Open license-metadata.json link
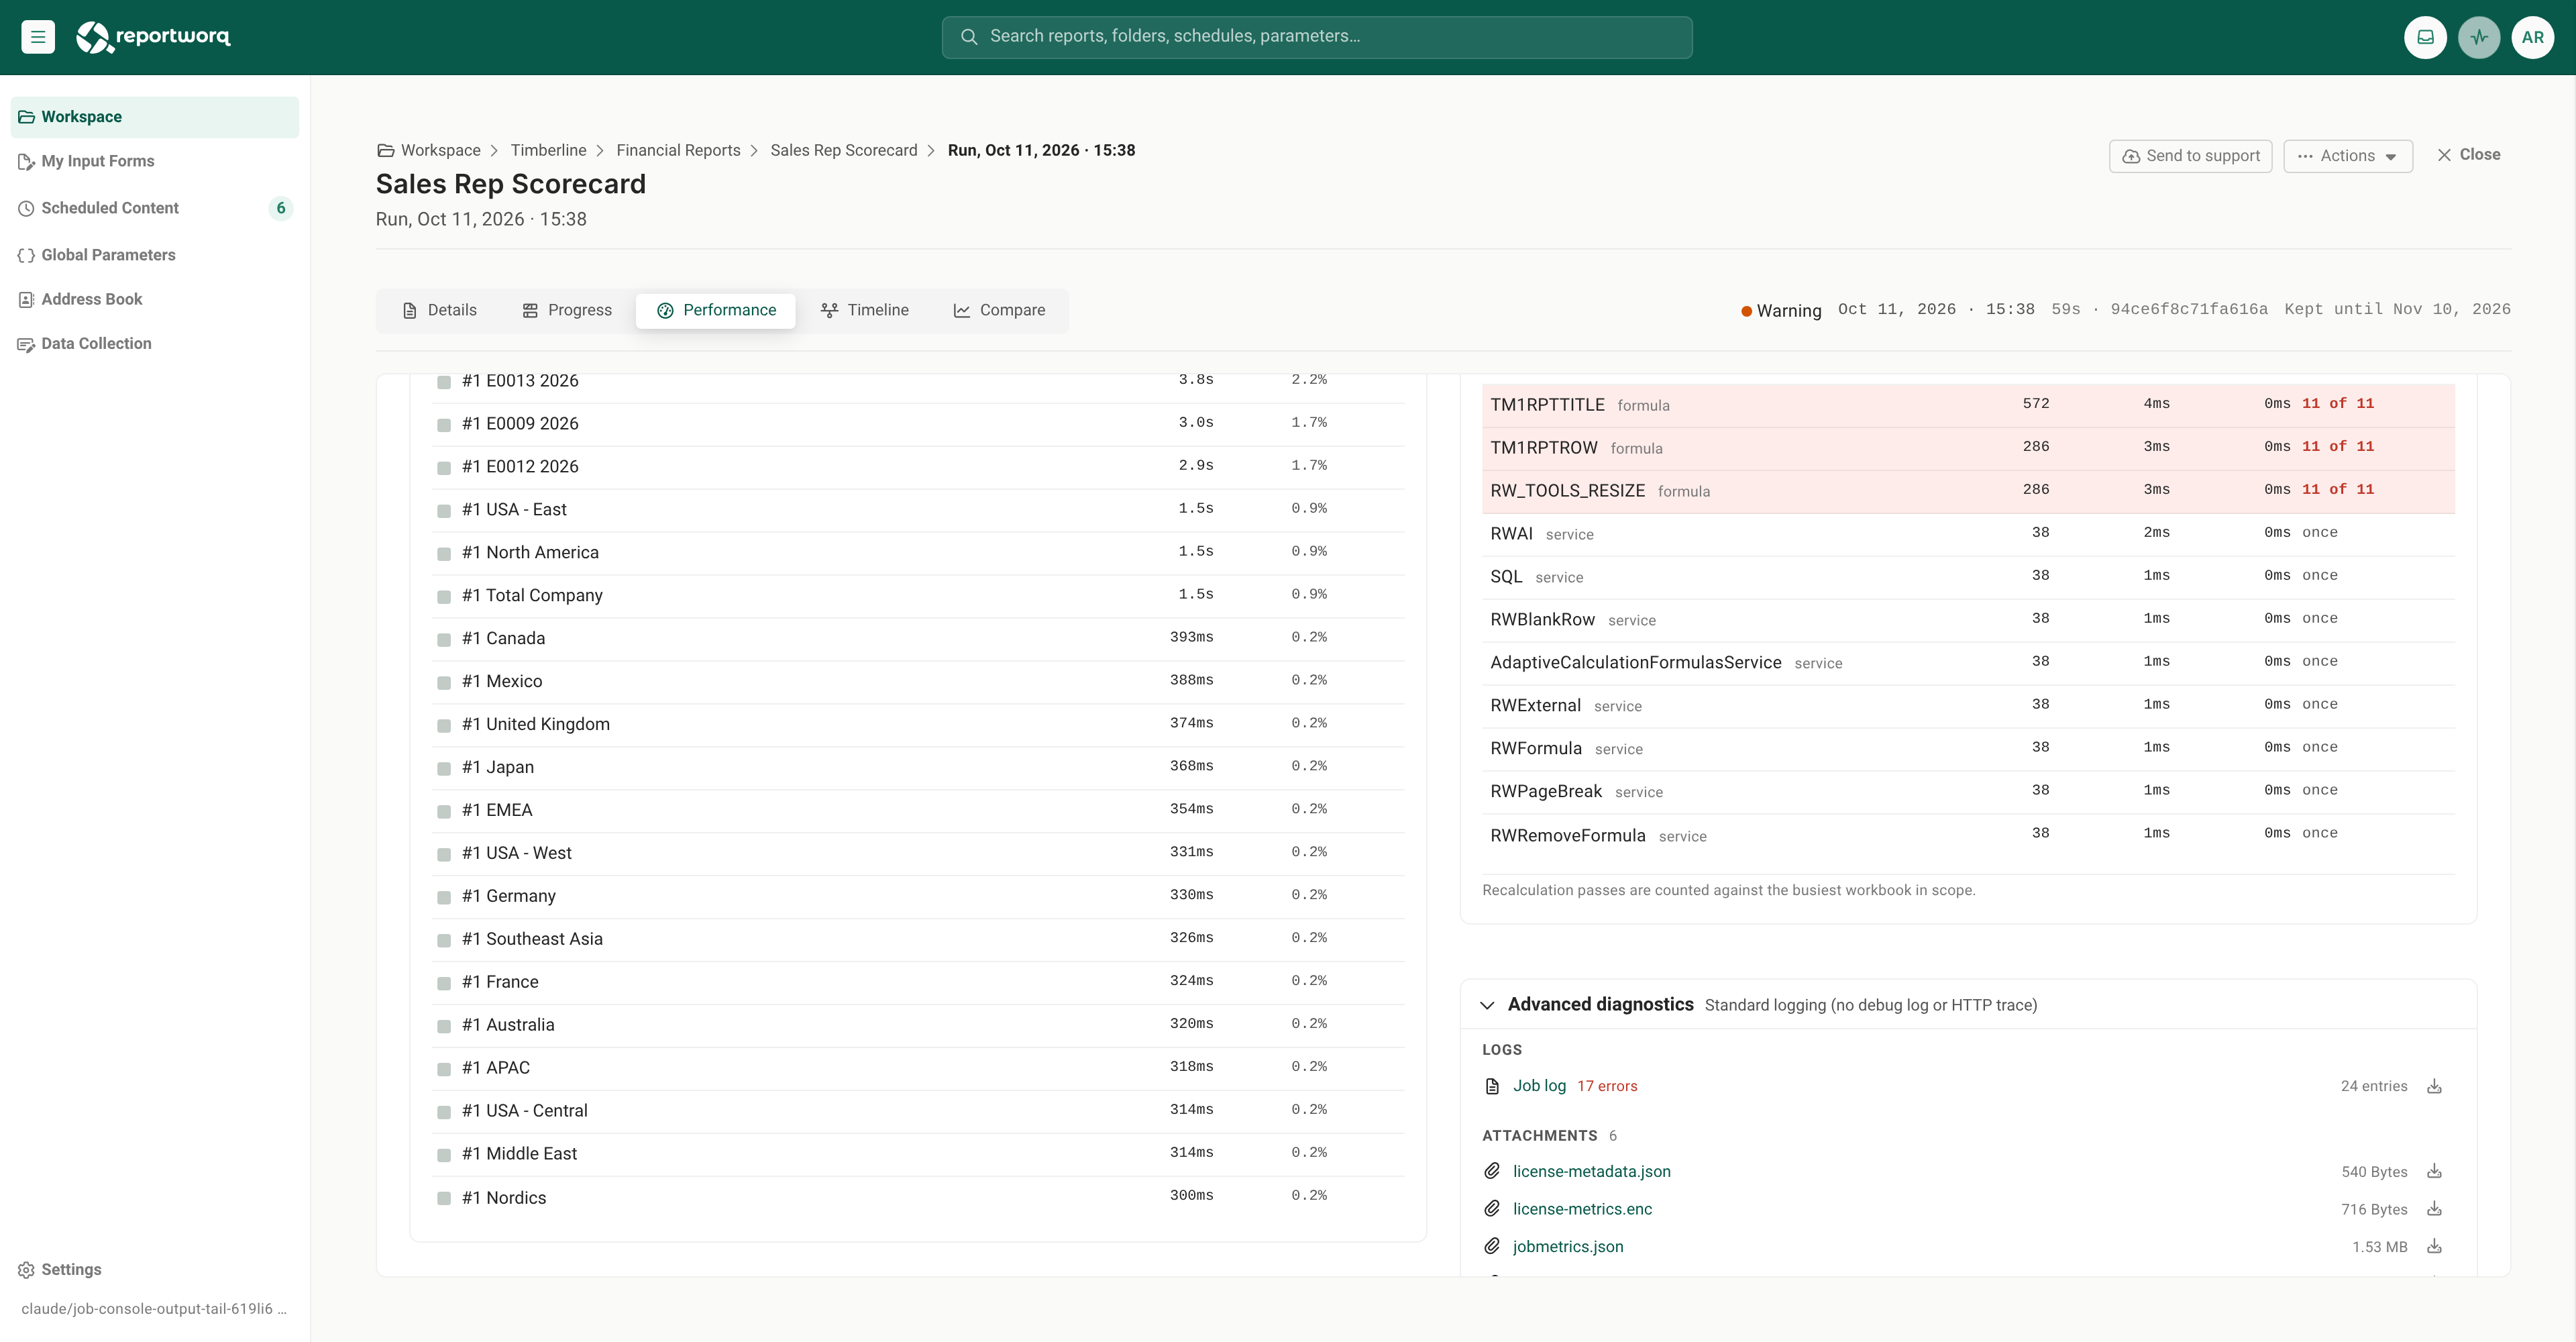 pos(1591,1171)
